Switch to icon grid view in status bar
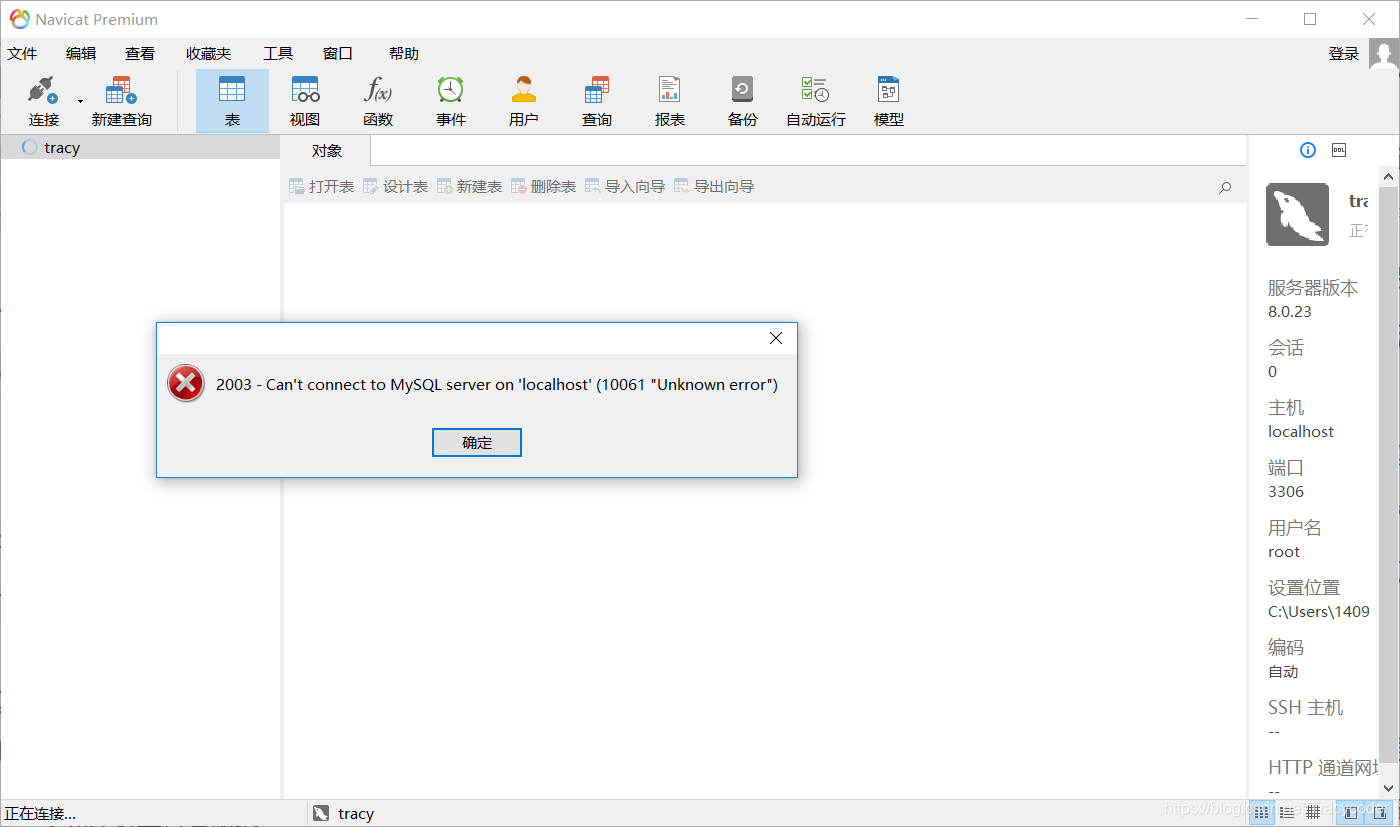Screen dimensions: 1400x827 point(1263,812)
